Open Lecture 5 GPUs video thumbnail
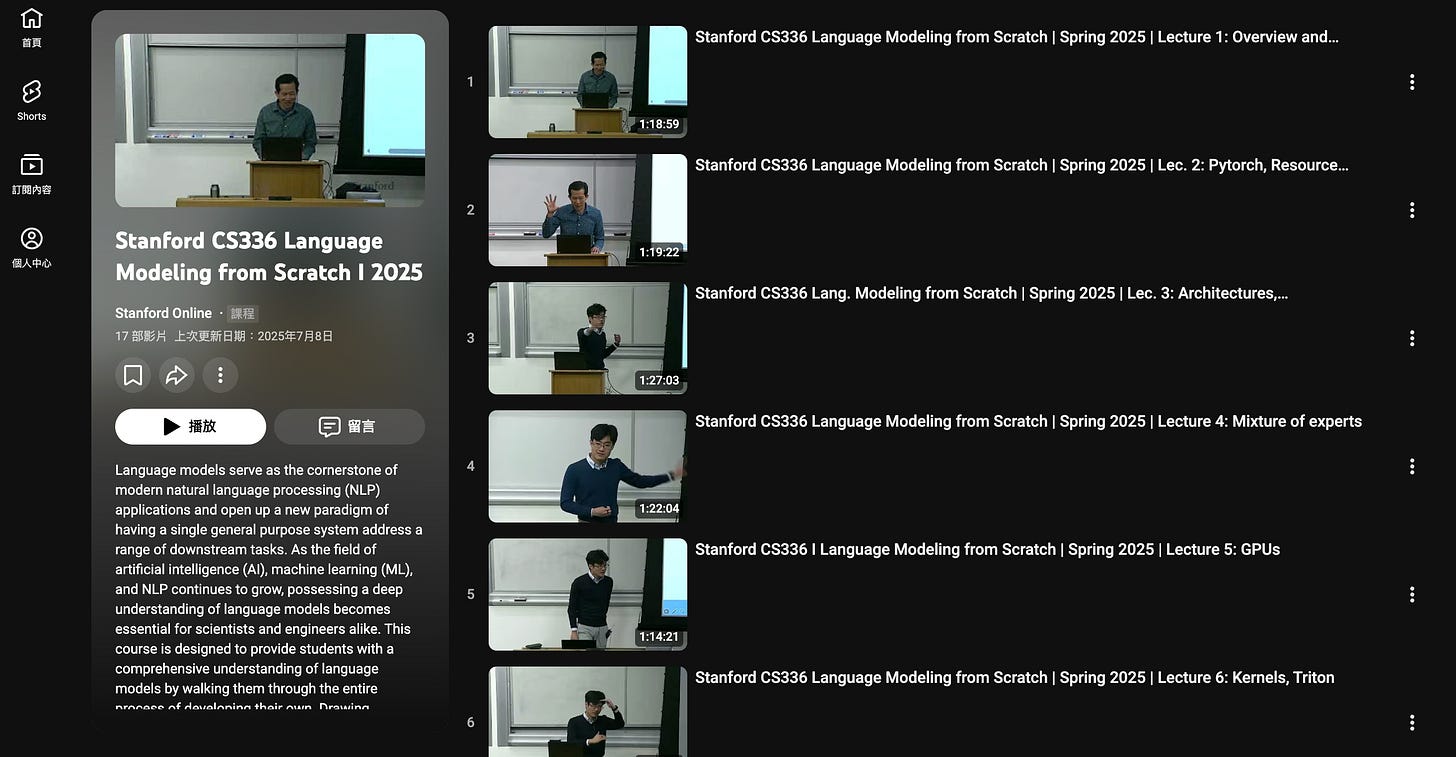This screenshot has height=757, width=1456. 588,594
